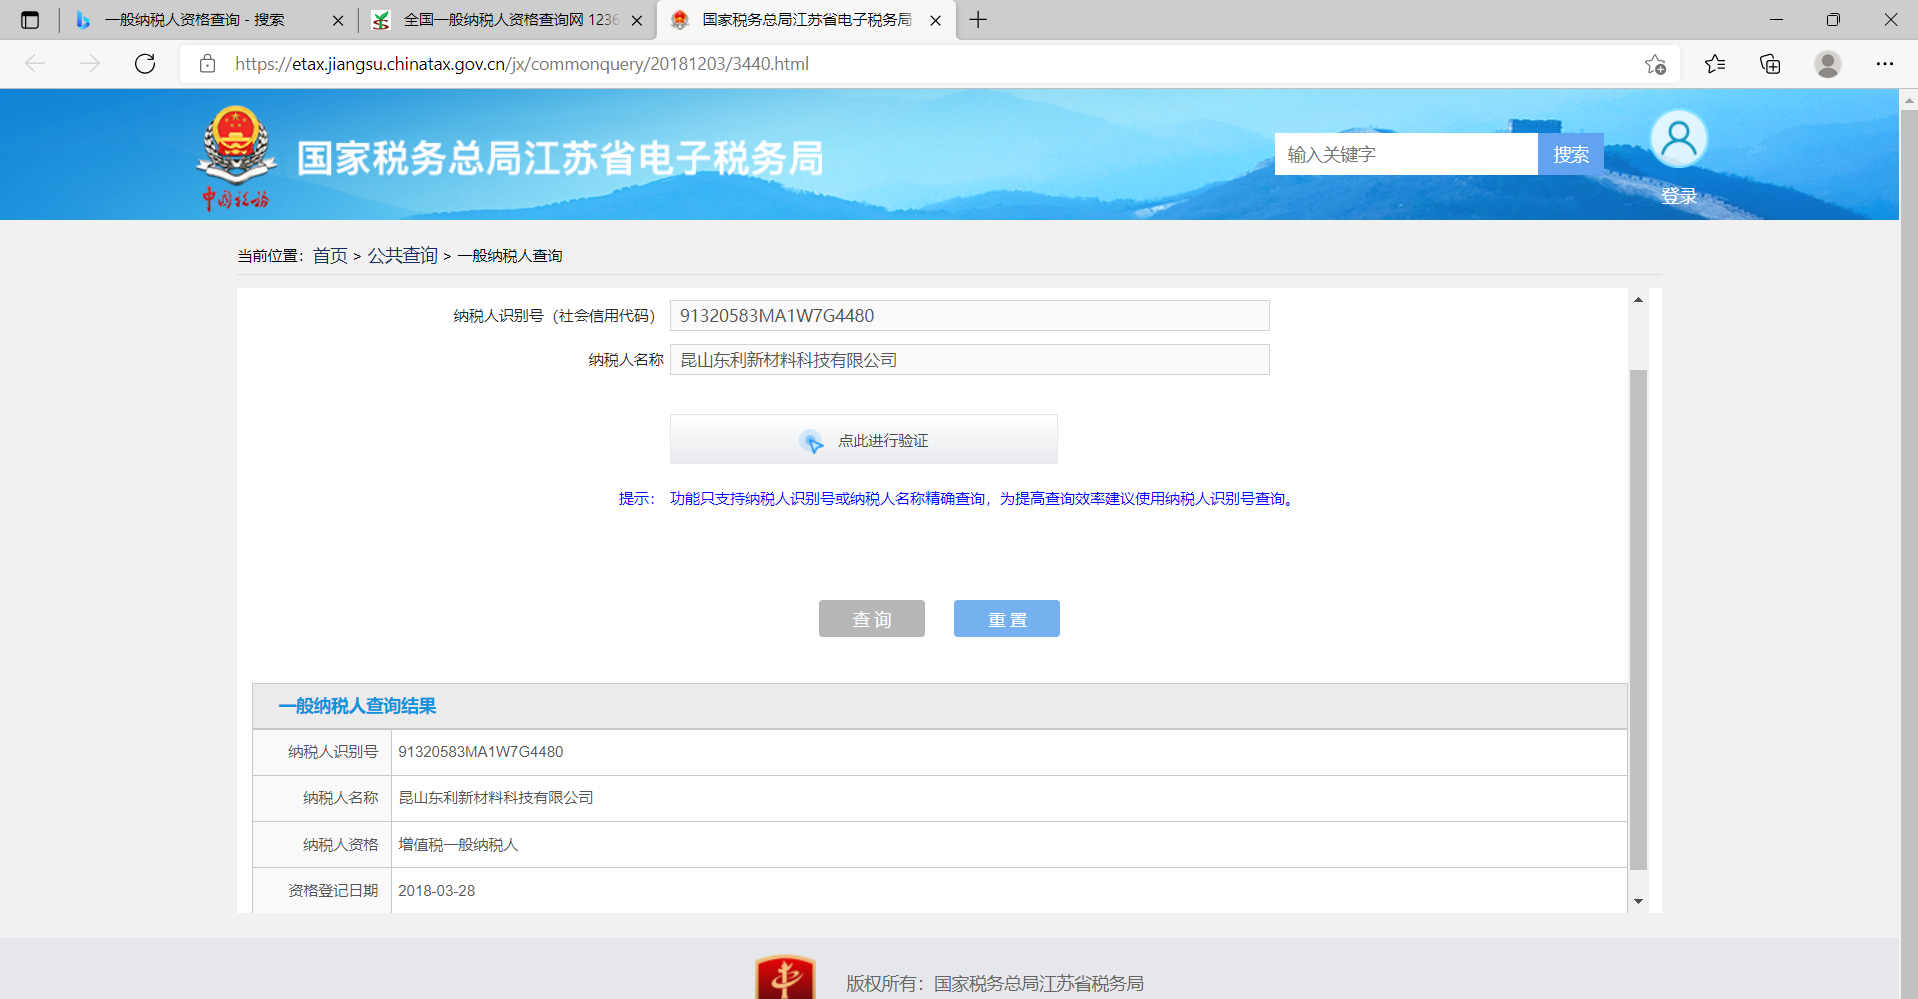This screenshot has width=1918, height=999.
Task: Click the browser refresh icon
Action: click(x=145, y=64)
